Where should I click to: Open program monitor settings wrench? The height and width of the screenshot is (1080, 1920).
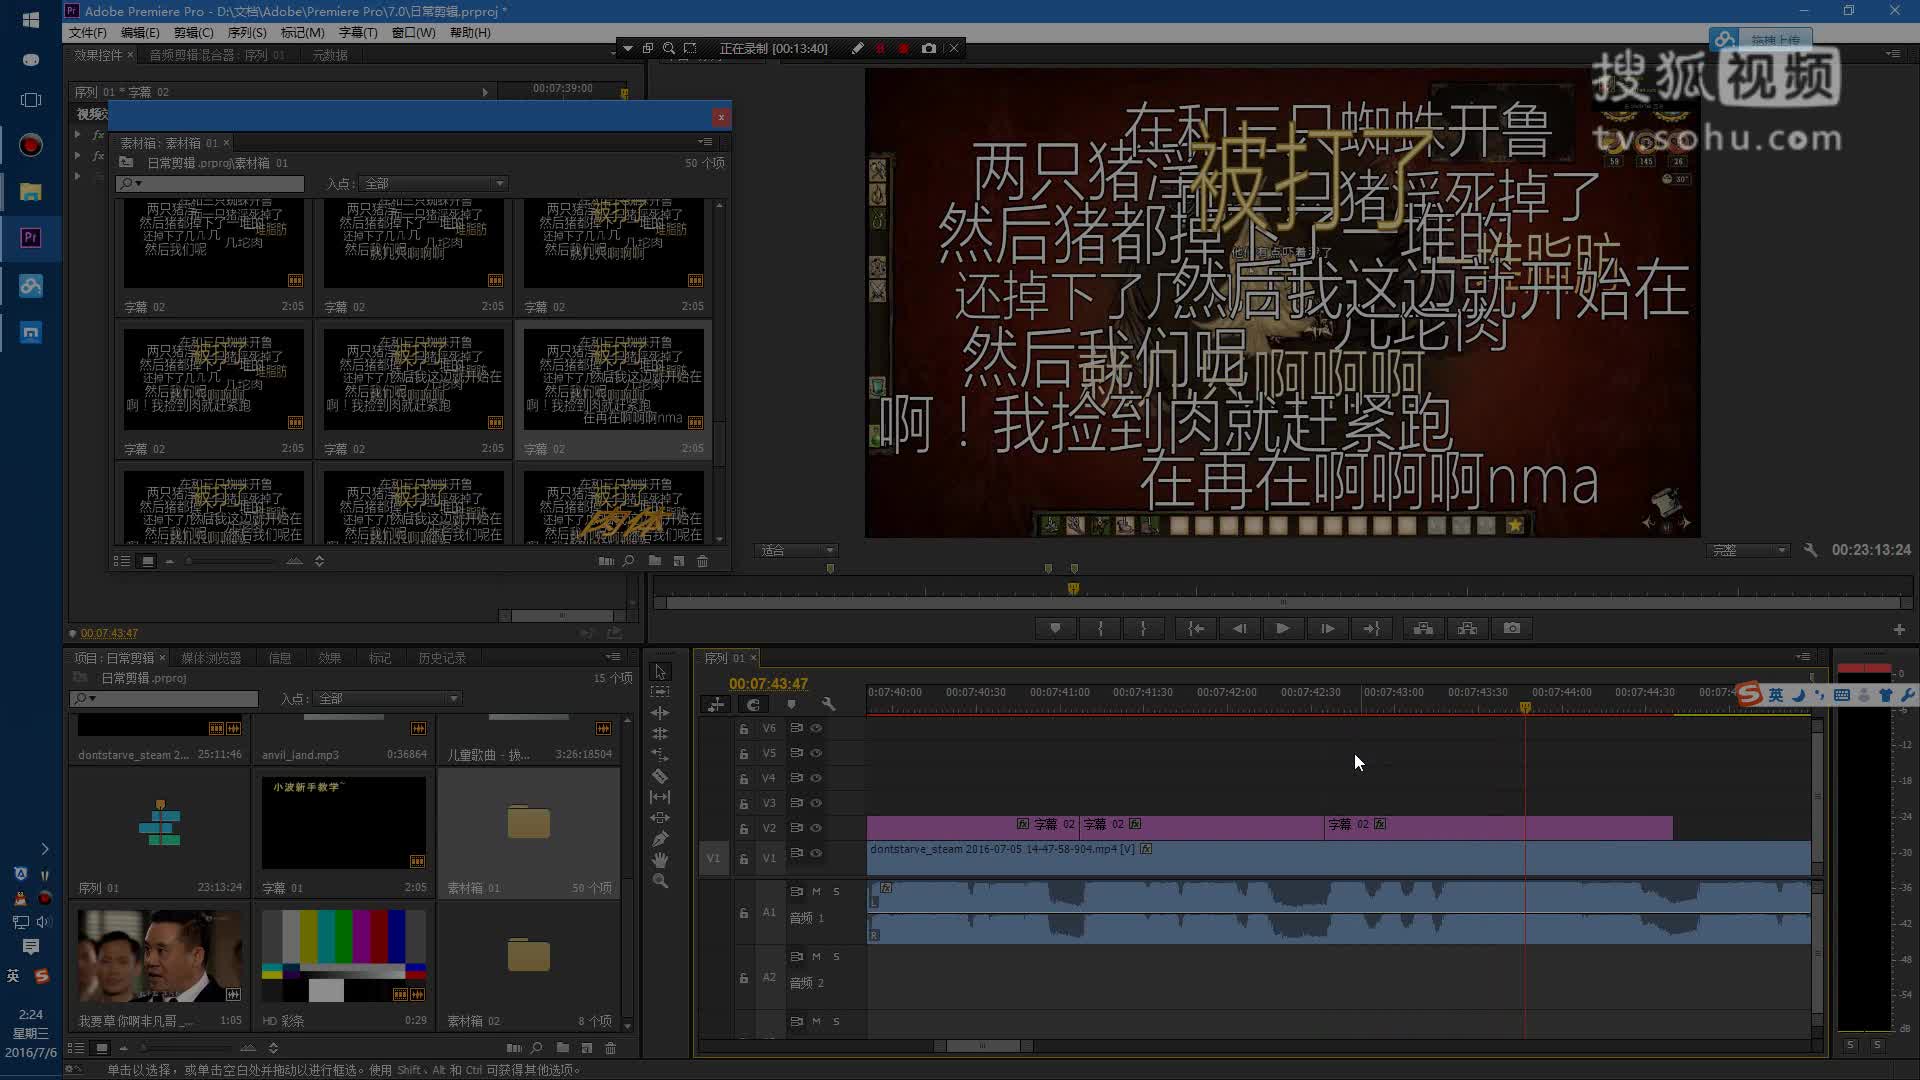coord(1810,550)
